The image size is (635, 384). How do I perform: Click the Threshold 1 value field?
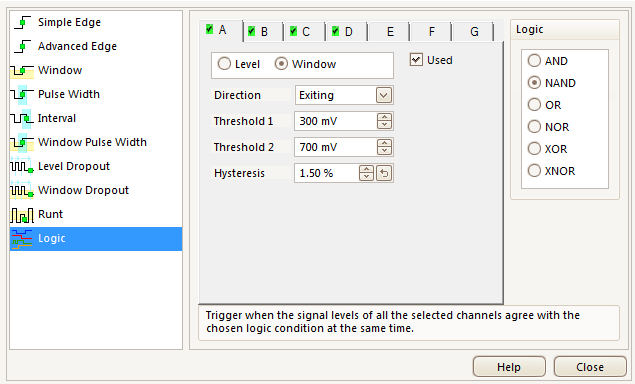(x=335, y=121)
